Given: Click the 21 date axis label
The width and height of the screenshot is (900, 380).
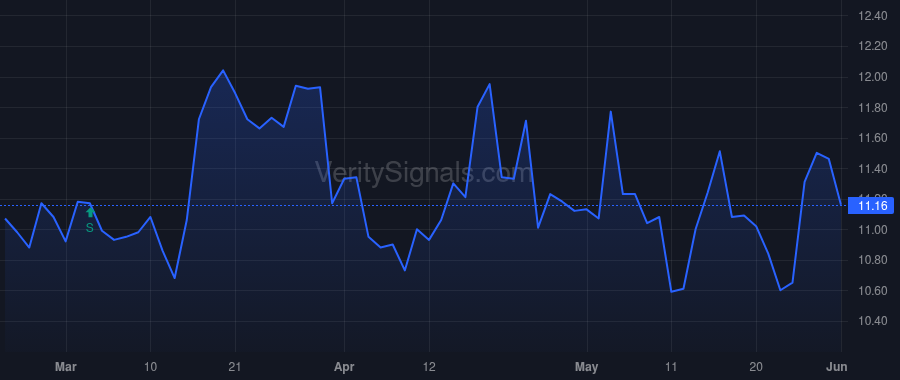Looking at the screenshot, I should pyautogui.click(x=235, y=367).
